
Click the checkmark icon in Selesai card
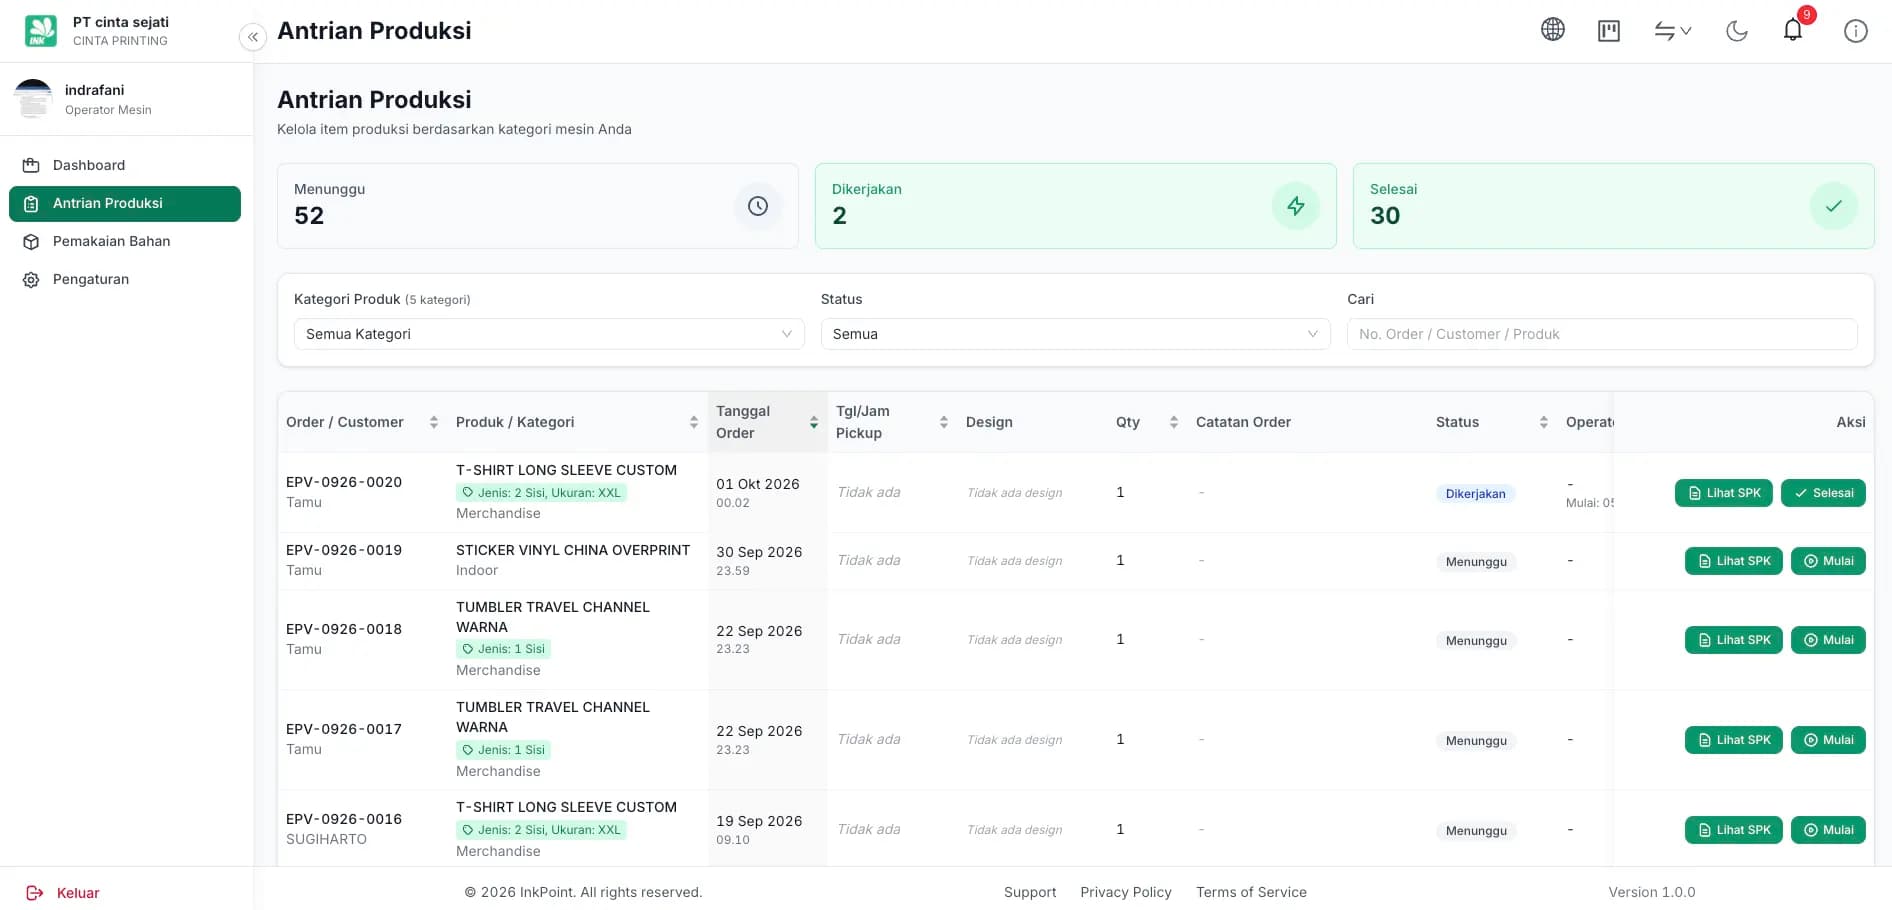pos(1834,206)
